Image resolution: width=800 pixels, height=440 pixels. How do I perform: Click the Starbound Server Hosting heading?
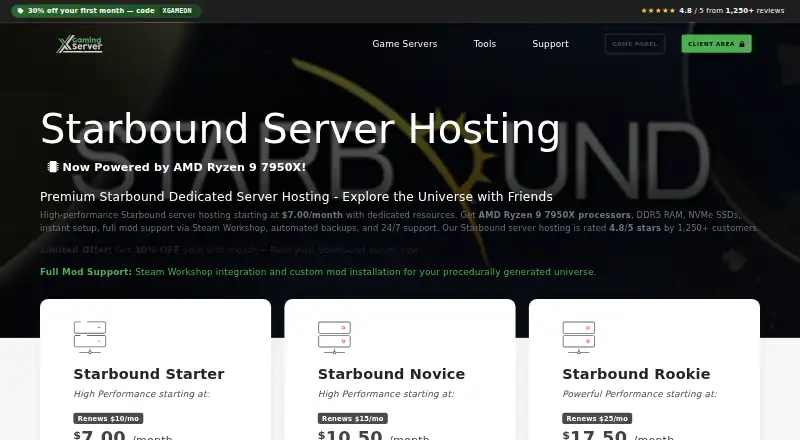(x=300, y=129)
